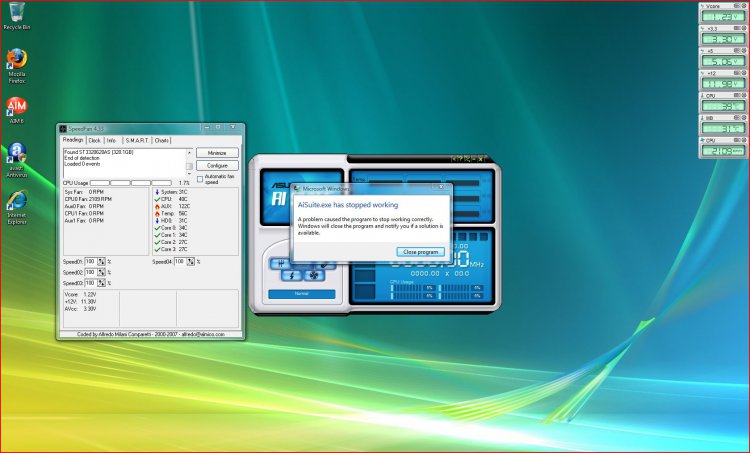This screenshot has height=453, width=750.
Task: Click the +5 voltage monitor display
Action: (723, 61)
